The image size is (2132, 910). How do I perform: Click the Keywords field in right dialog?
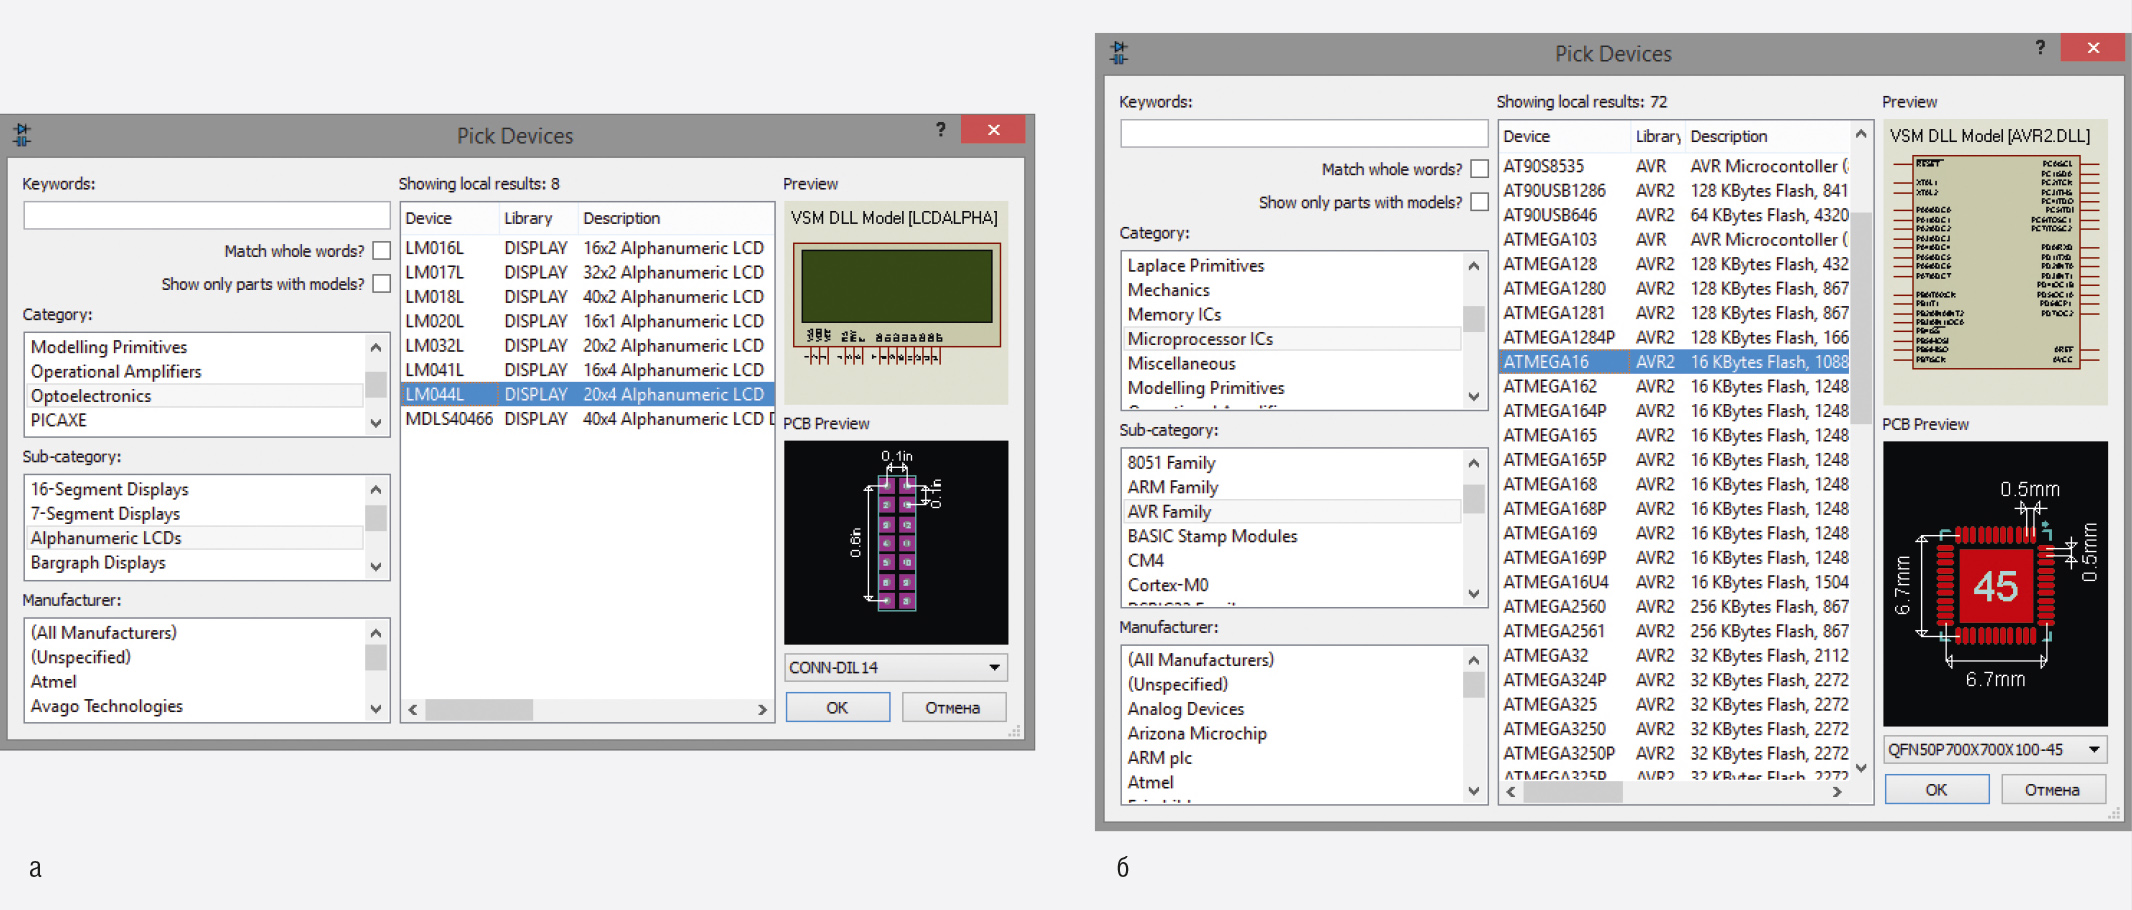point(1303,134)
